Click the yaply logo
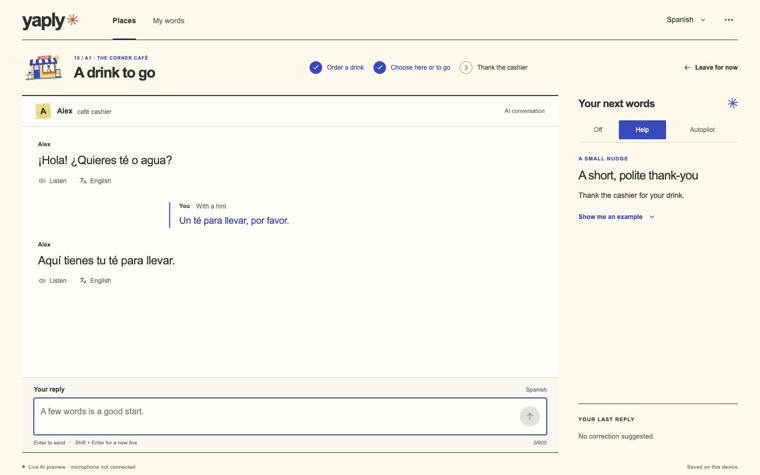Screen dimensions: 760x475 pos(50,20)
